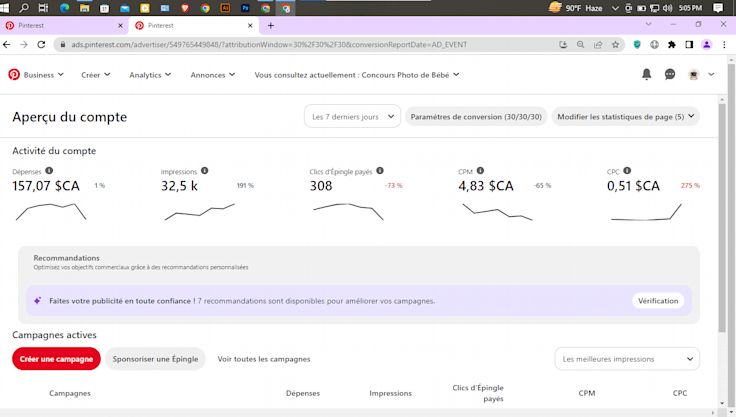This screenshot has height=417, width=736.
Task: Click the page vertical scrollbar thumb
Action: 722,218
